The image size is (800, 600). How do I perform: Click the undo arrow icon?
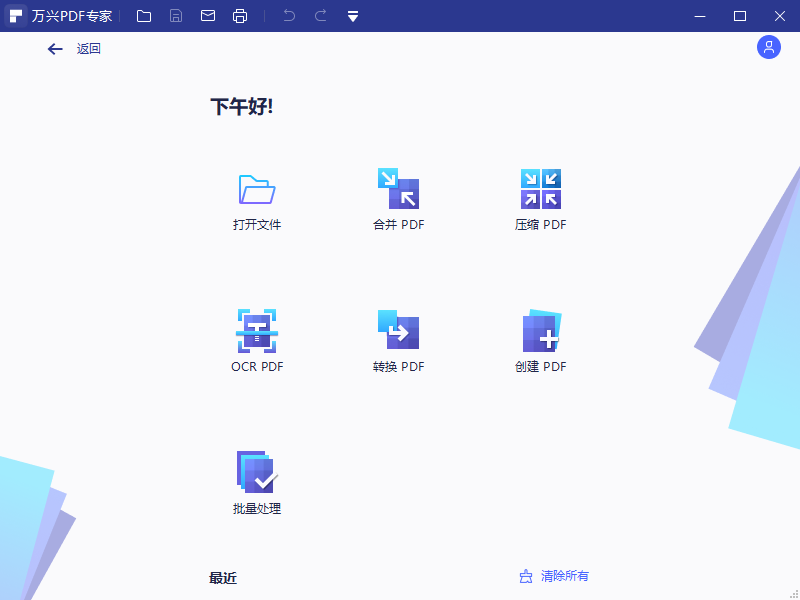289,16
